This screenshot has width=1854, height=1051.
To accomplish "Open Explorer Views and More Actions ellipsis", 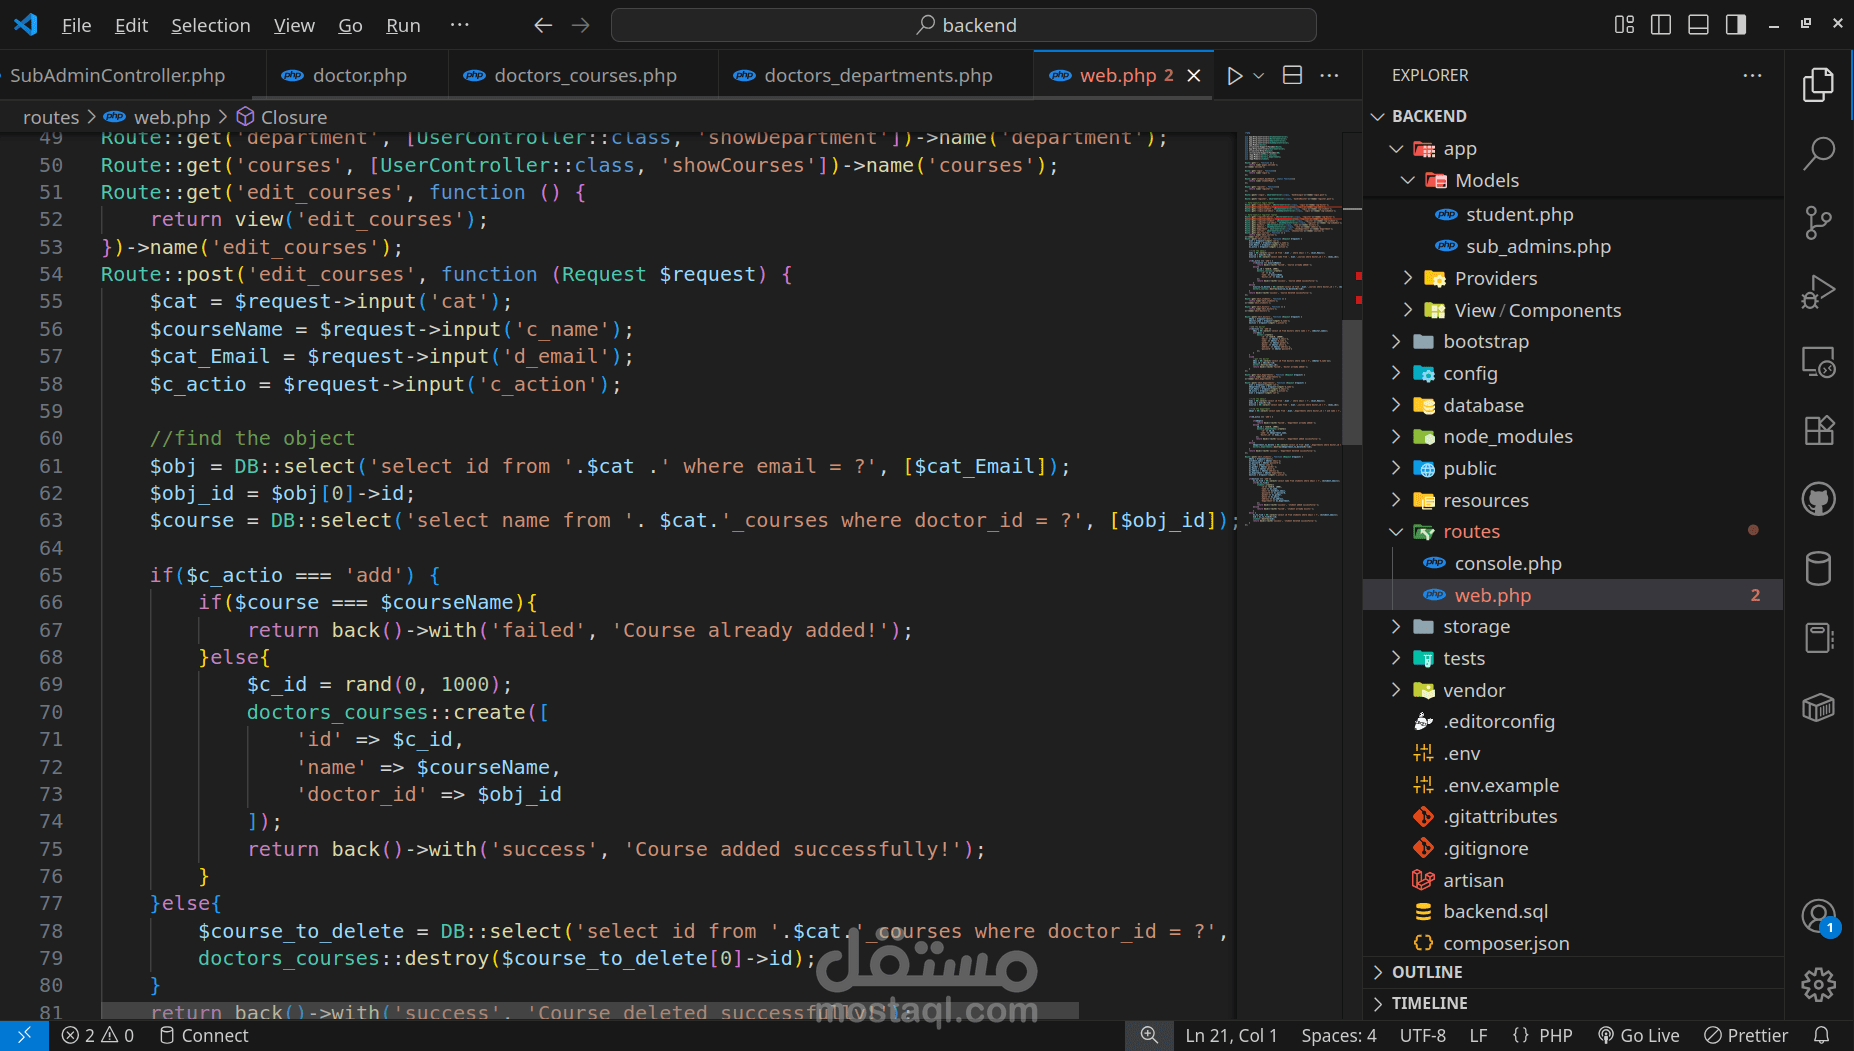I will [x=1752, y=76].
